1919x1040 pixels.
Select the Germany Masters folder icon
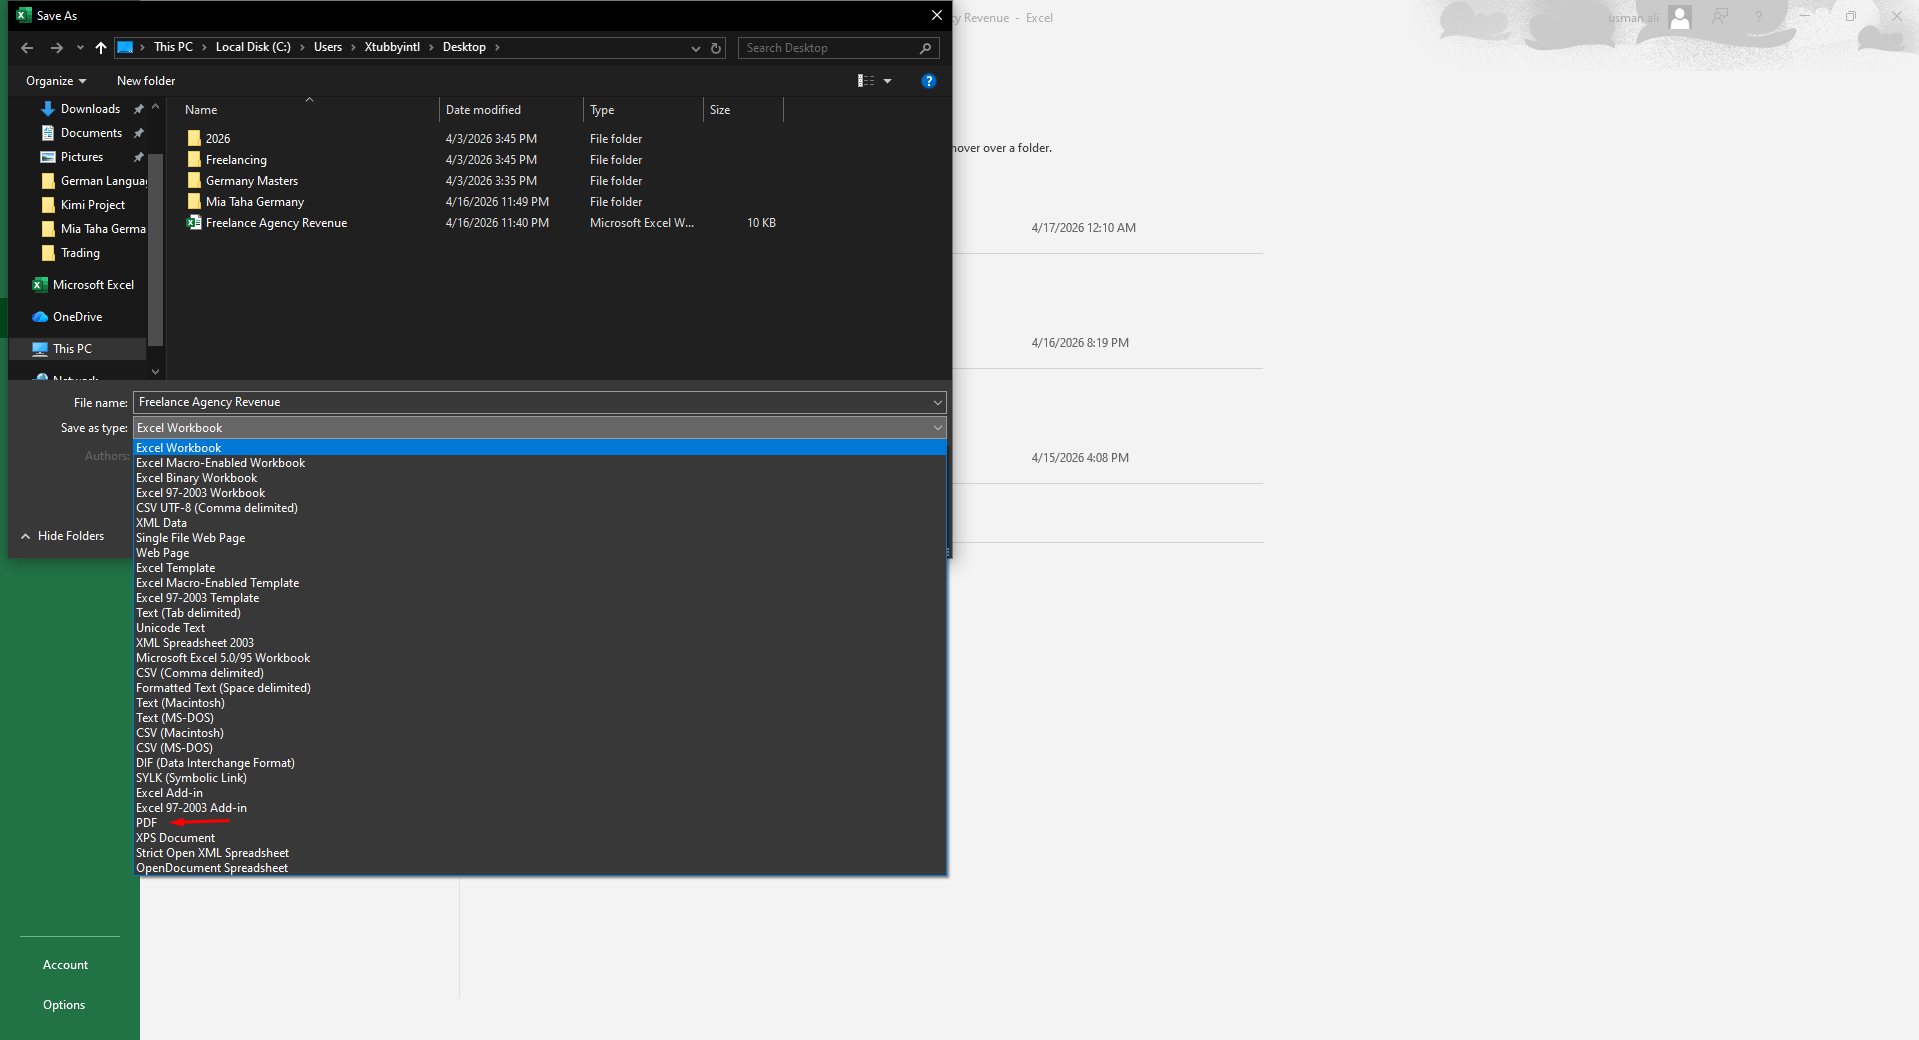click(194, 181)
